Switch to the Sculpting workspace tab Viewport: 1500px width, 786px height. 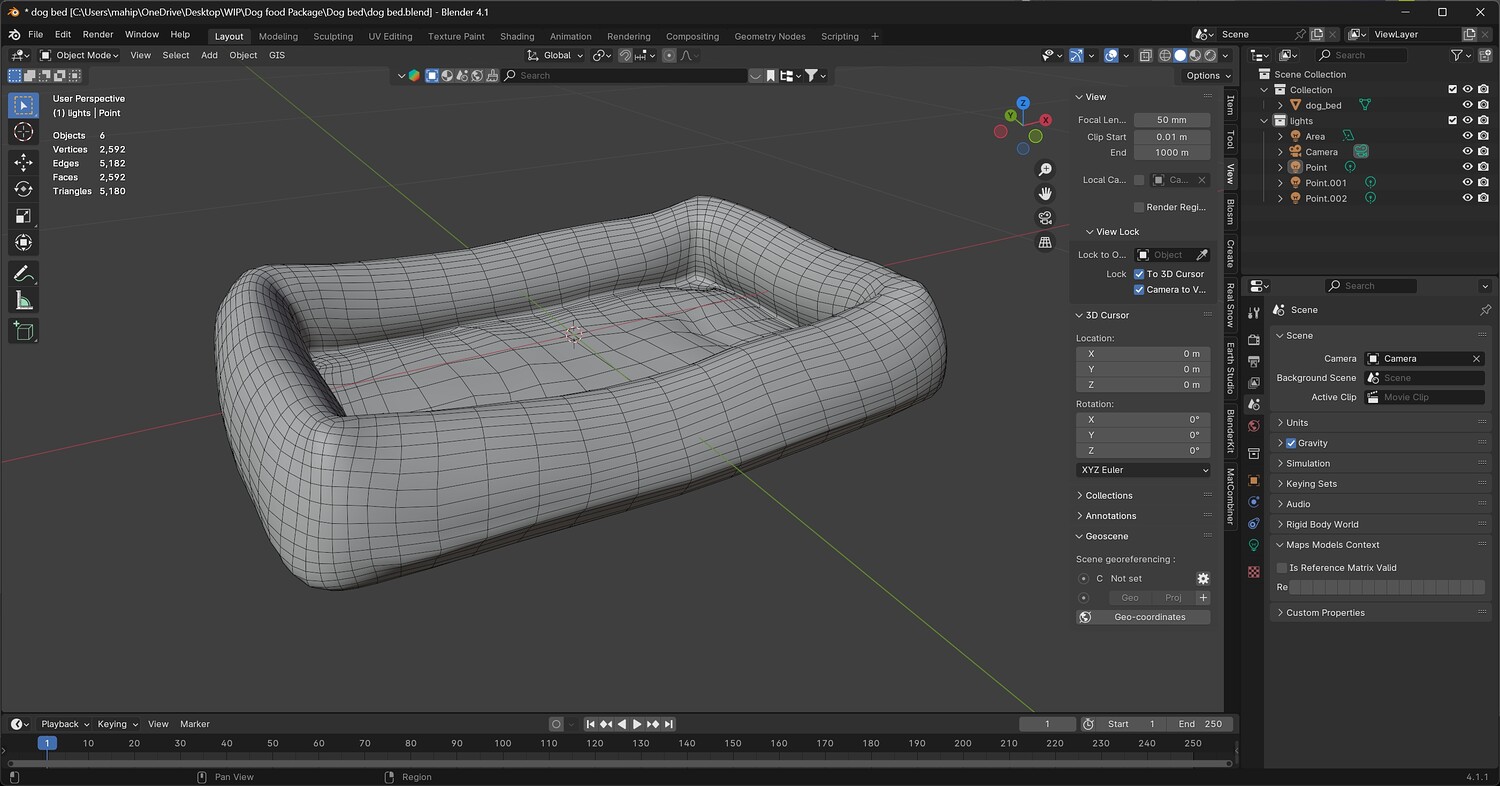[333, 36]
